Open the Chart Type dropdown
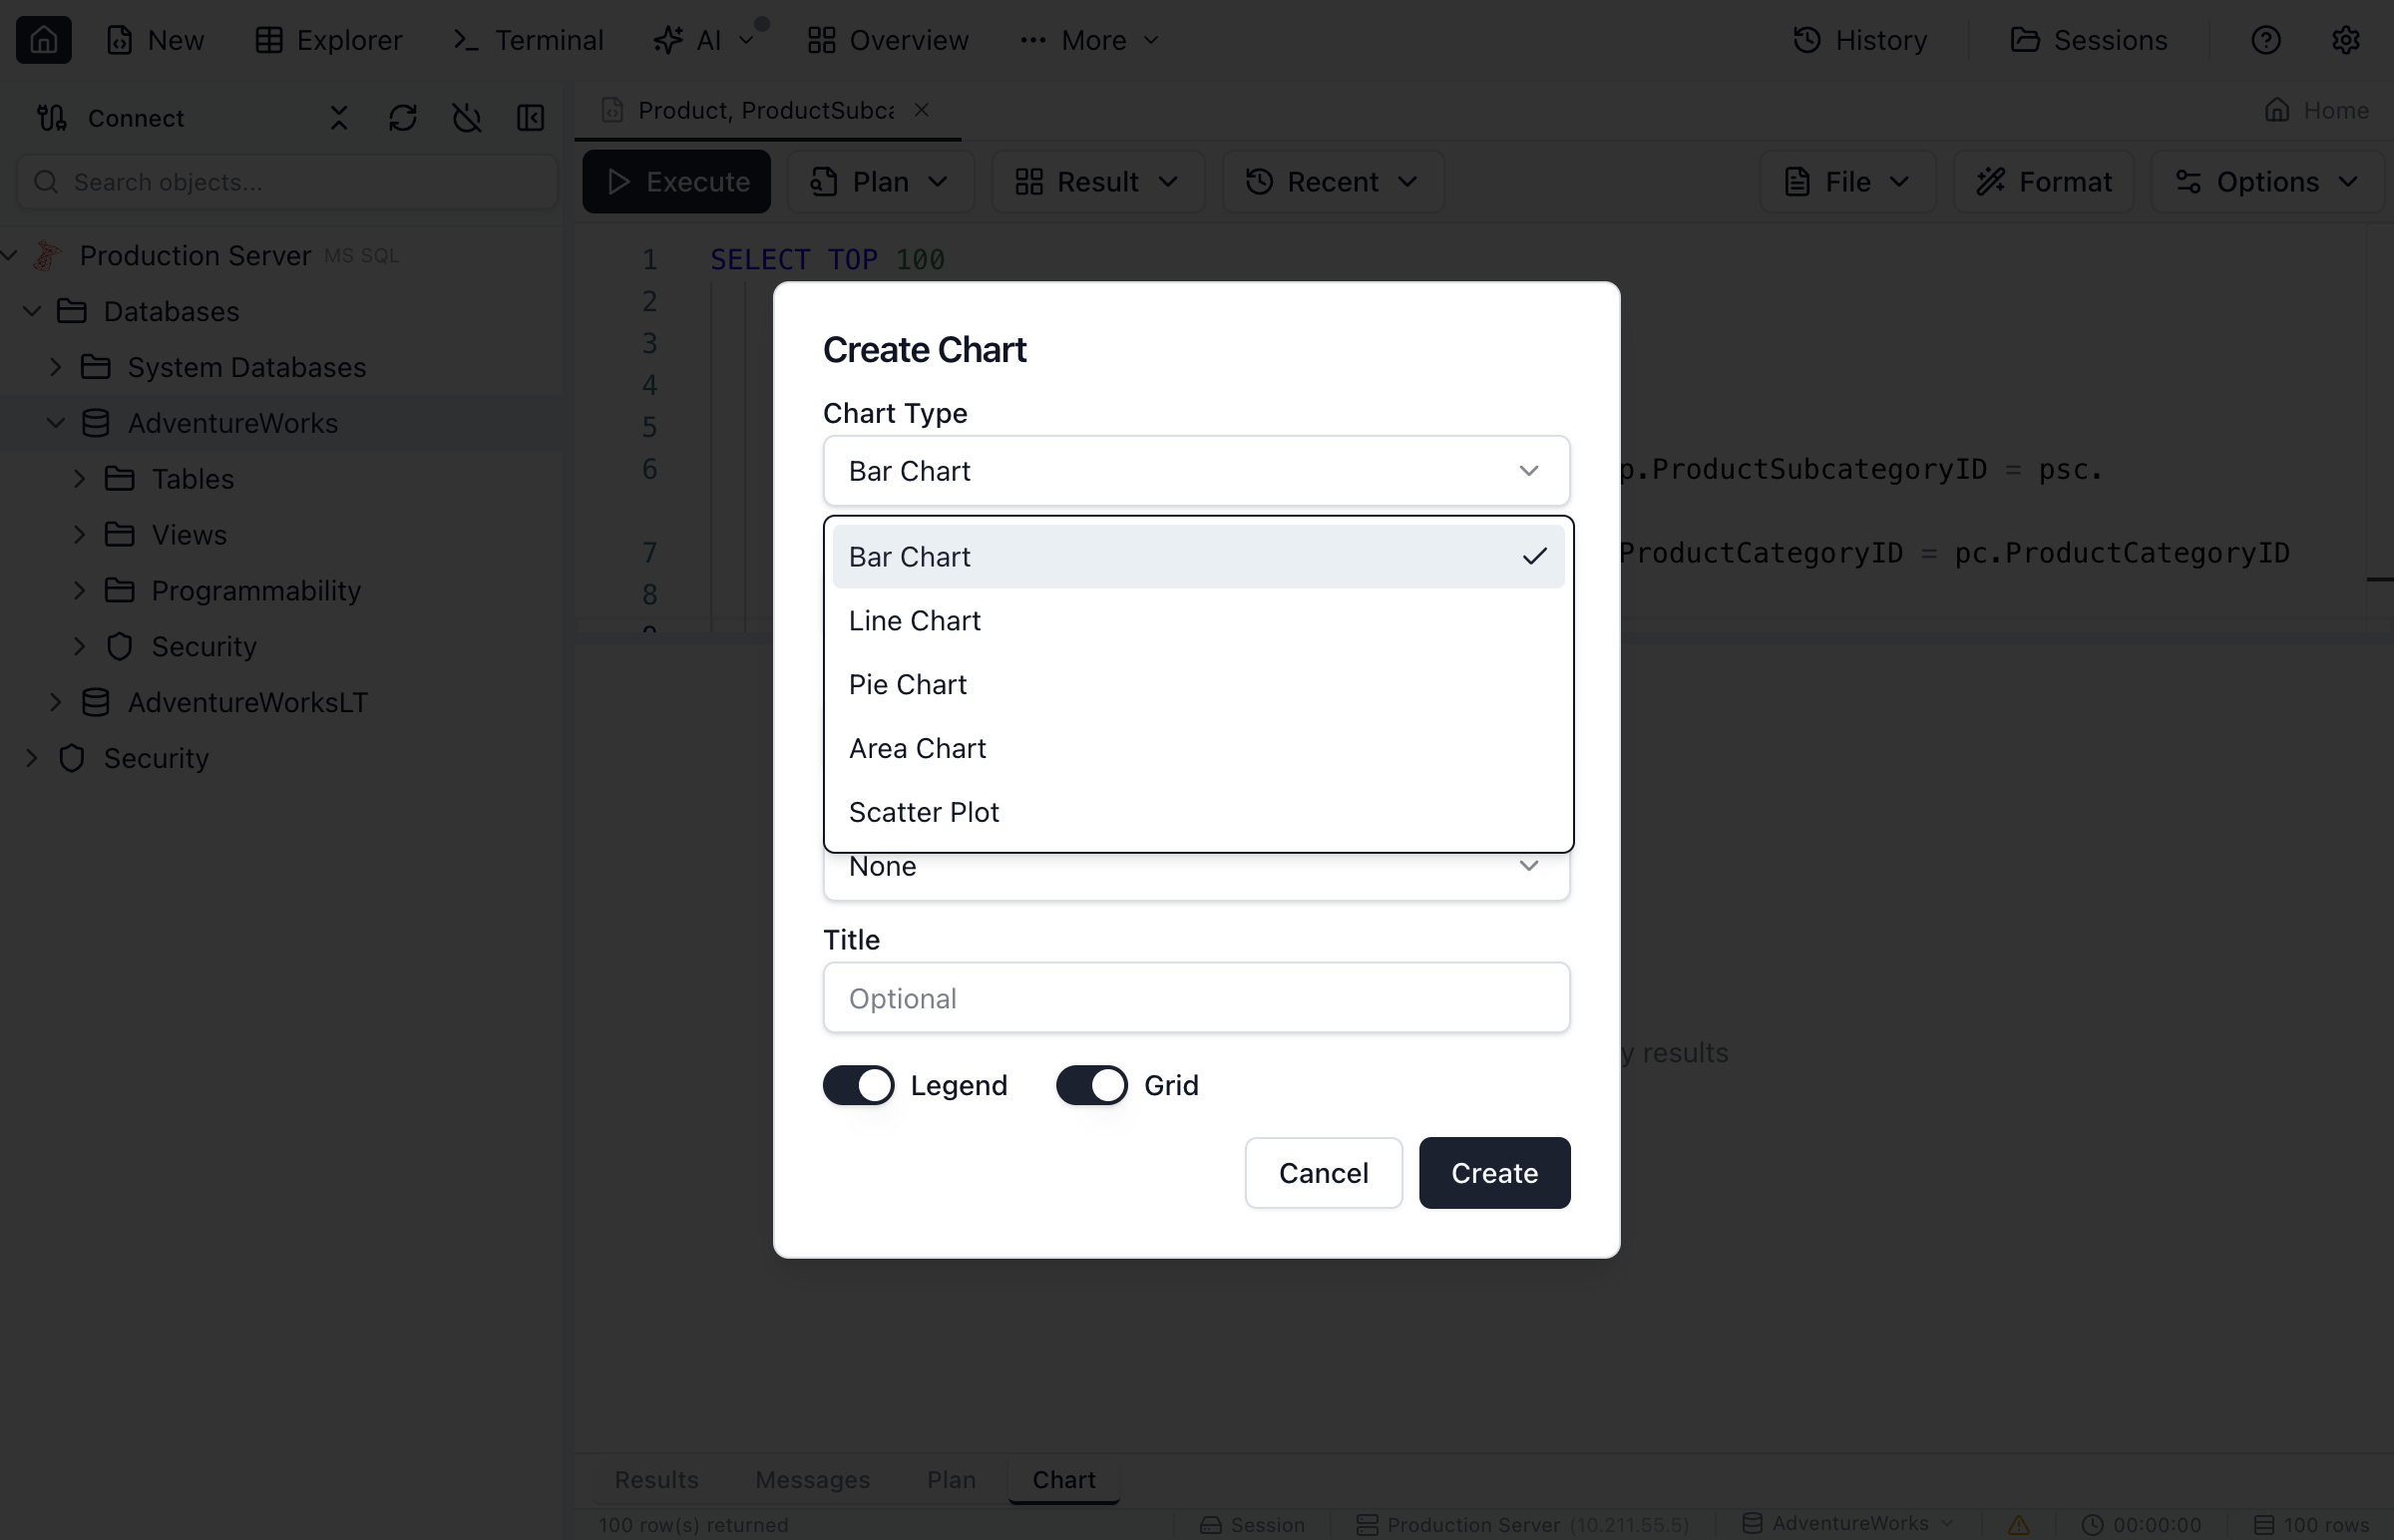The image size is (2394, 1540). (x=1196, y=470)
